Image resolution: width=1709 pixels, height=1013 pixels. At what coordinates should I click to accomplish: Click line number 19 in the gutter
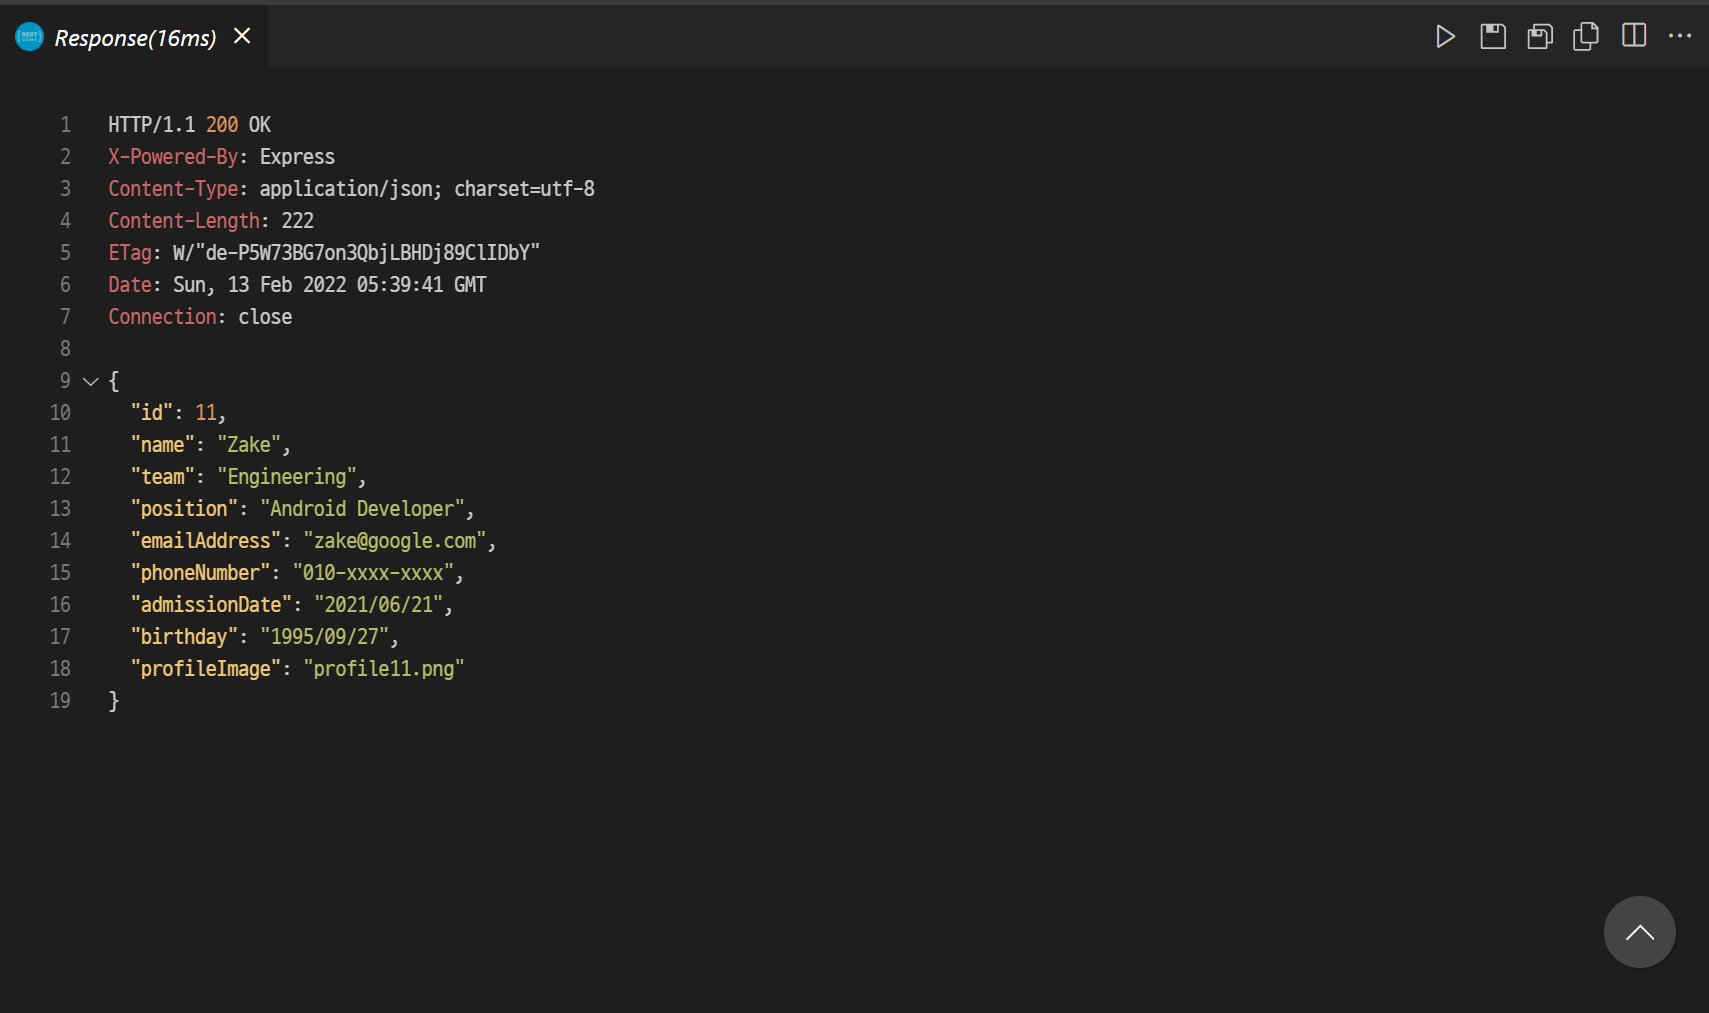[61, 701]
